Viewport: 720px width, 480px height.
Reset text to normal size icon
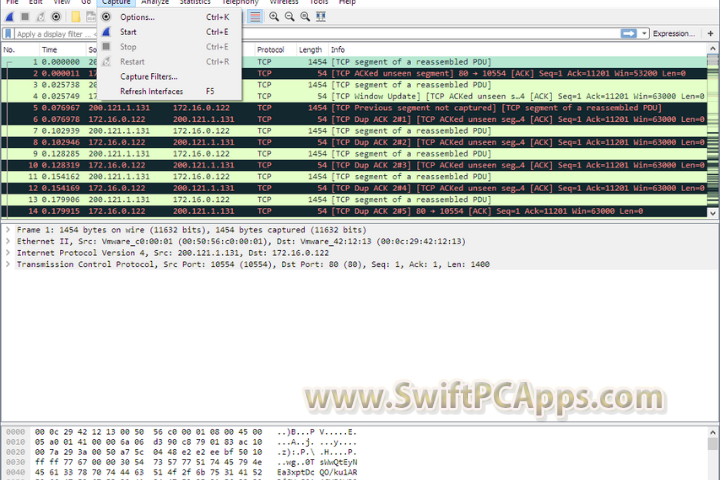click(x=305, y=17)
